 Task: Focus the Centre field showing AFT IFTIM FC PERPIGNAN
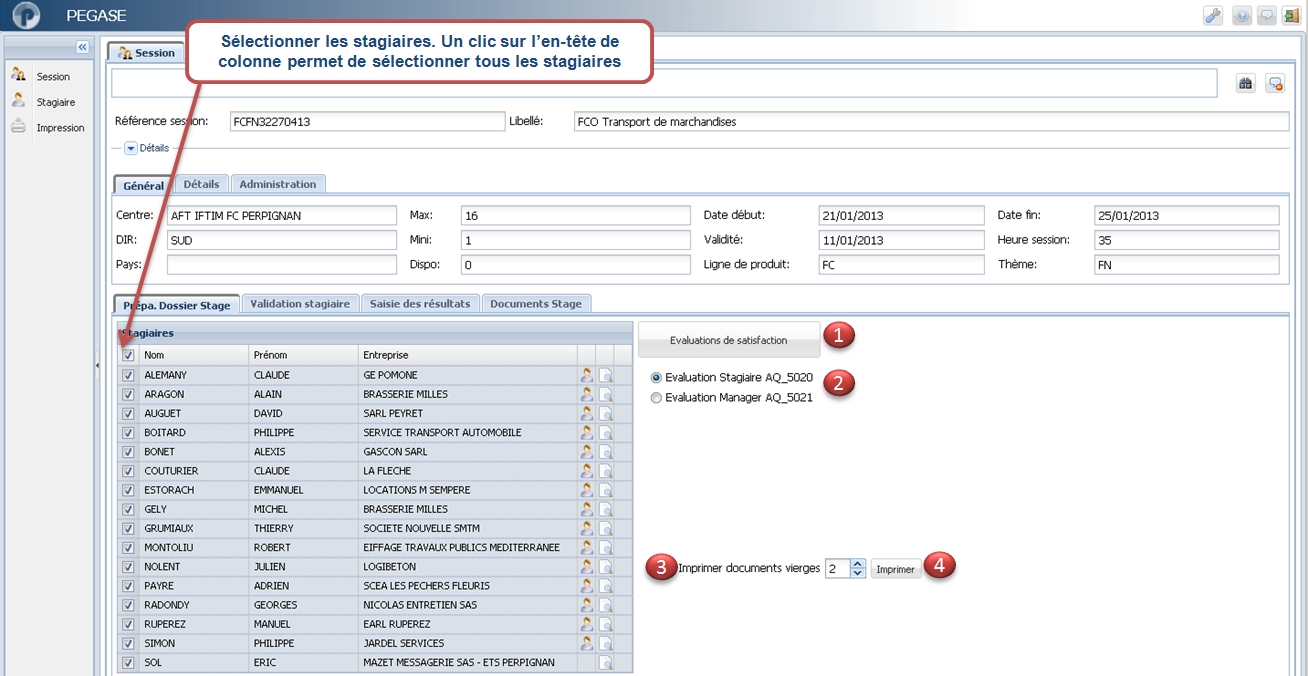[x=282, y=215]
